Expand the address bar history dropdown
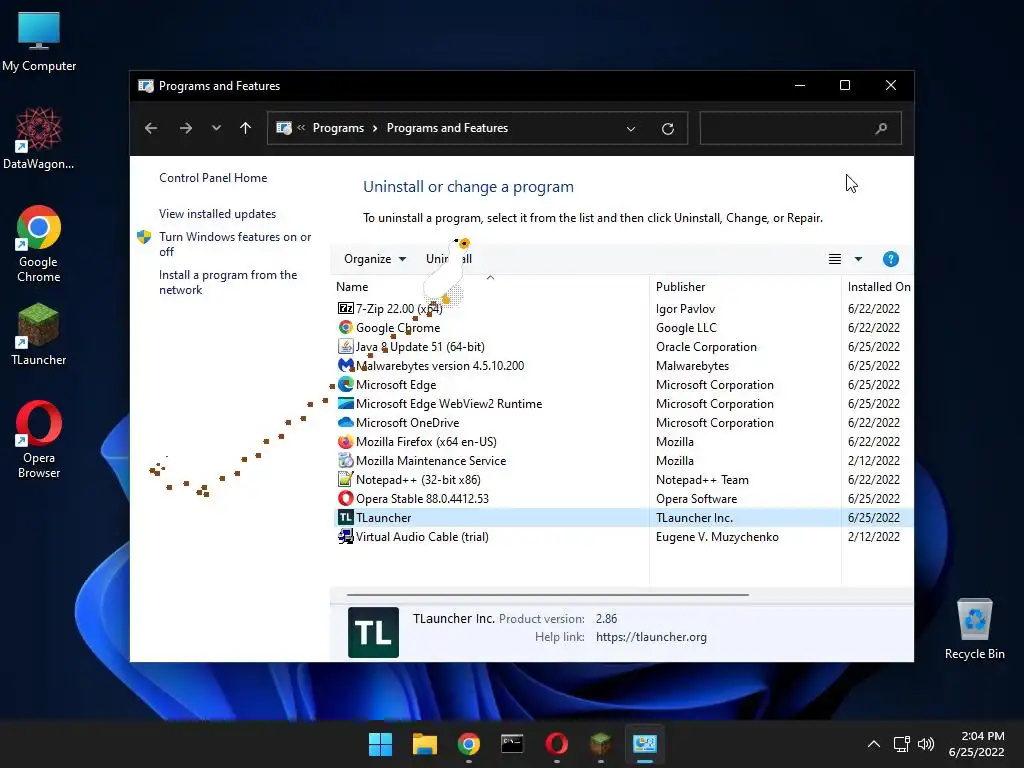 click(x=631, y=129)
